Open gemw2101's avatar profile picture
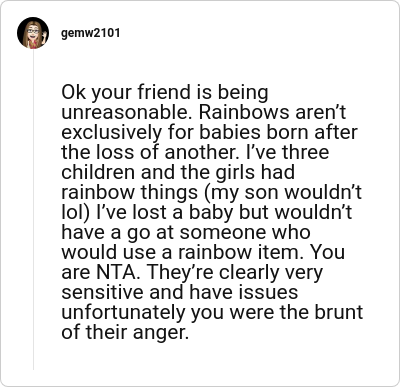The height and width of the screenshot is (387, 400). point(33,33)
